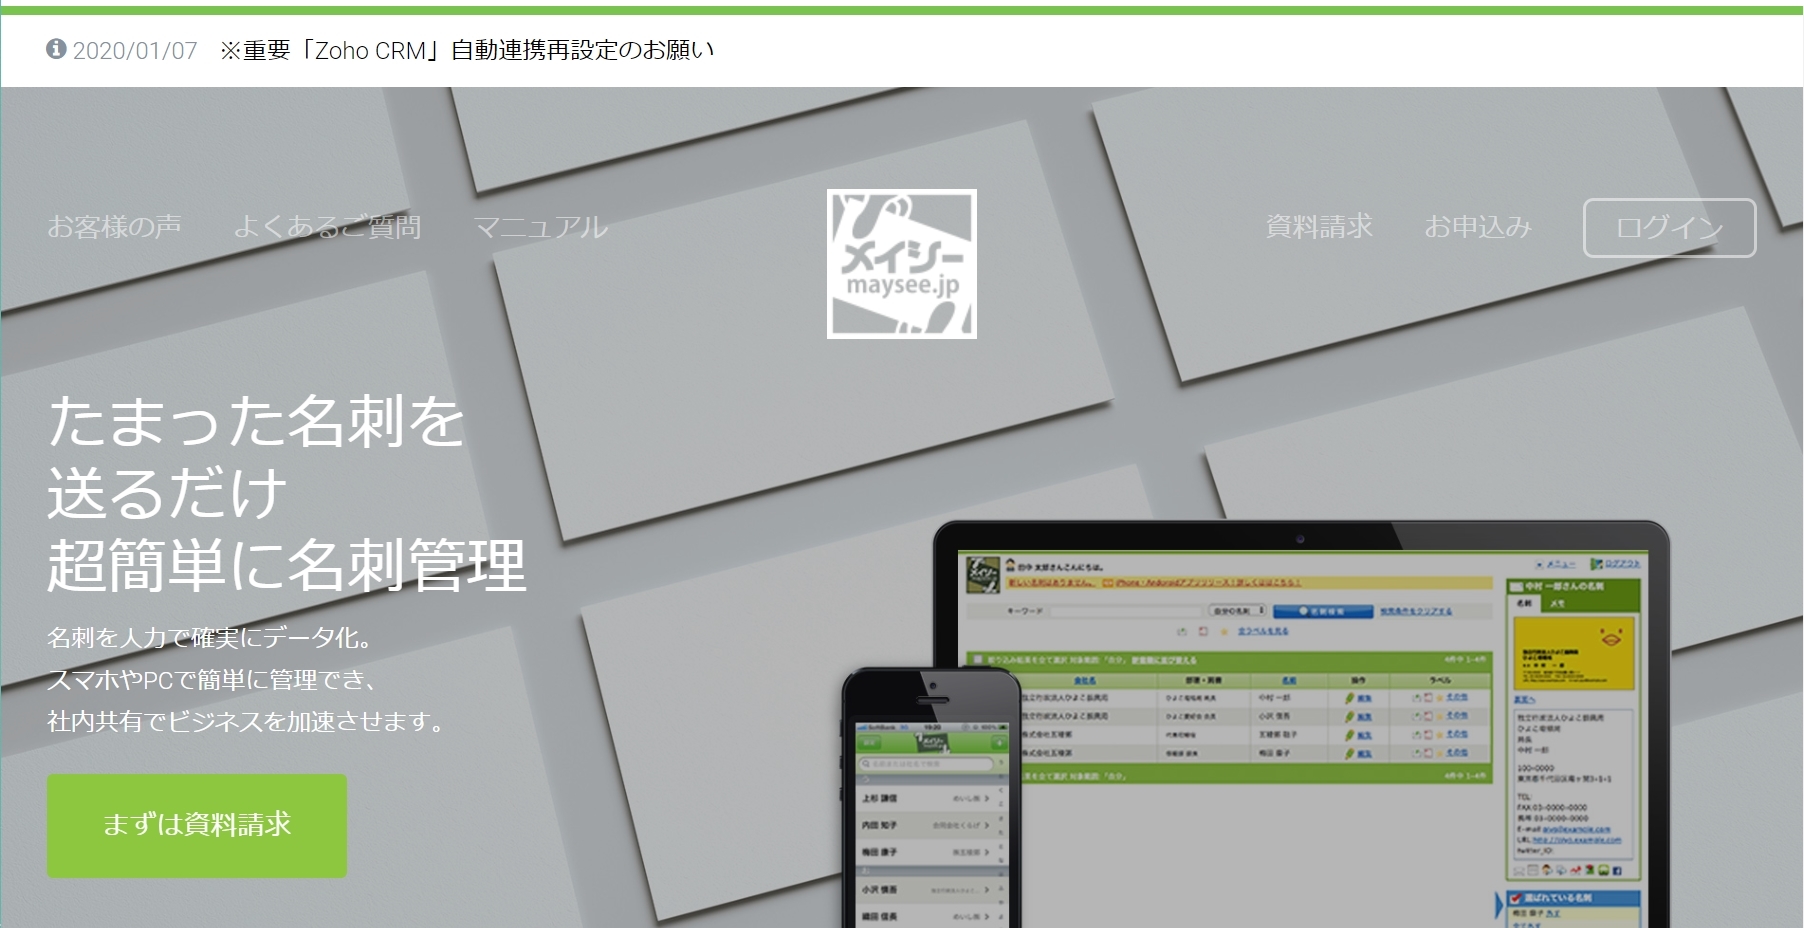Click the info icon beside 2020/01/07
Image resolution: width=1804 pixels, height=928 pixels.
click(x=56, y=49)
